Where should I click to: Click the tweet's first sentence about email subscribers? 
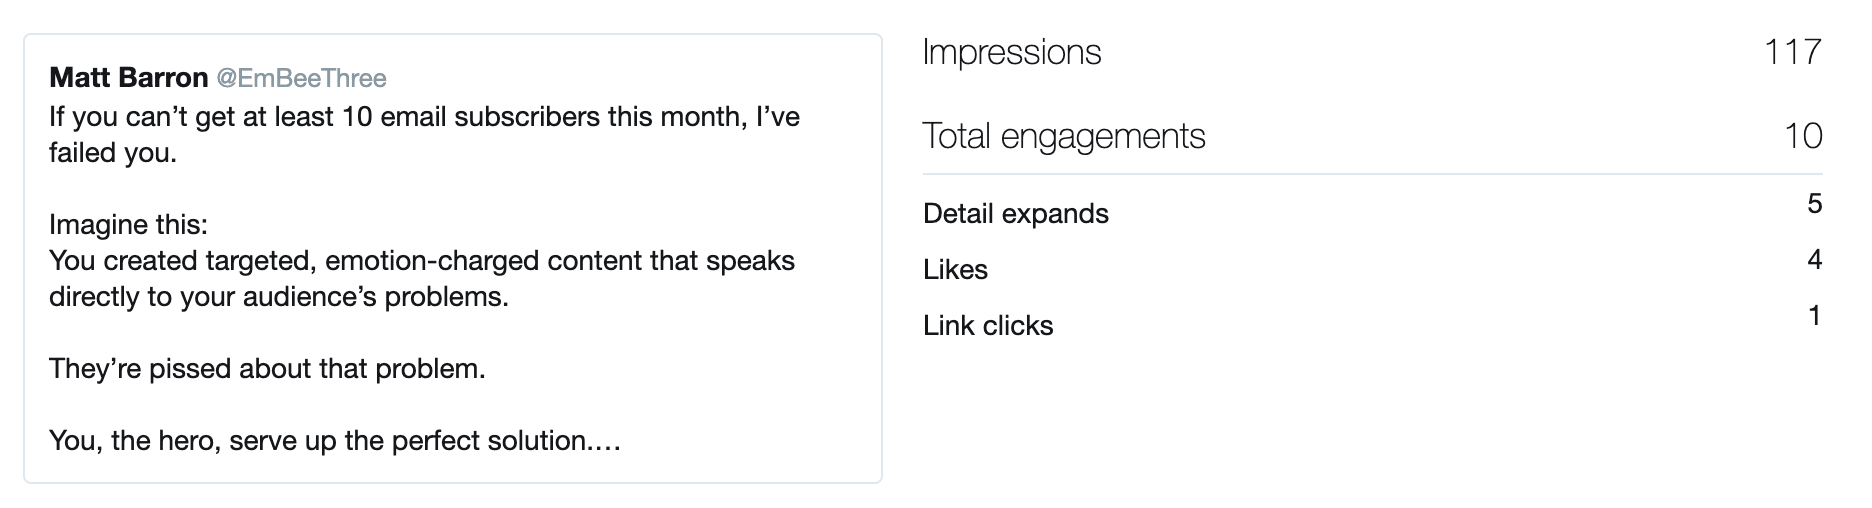[424, 135]
